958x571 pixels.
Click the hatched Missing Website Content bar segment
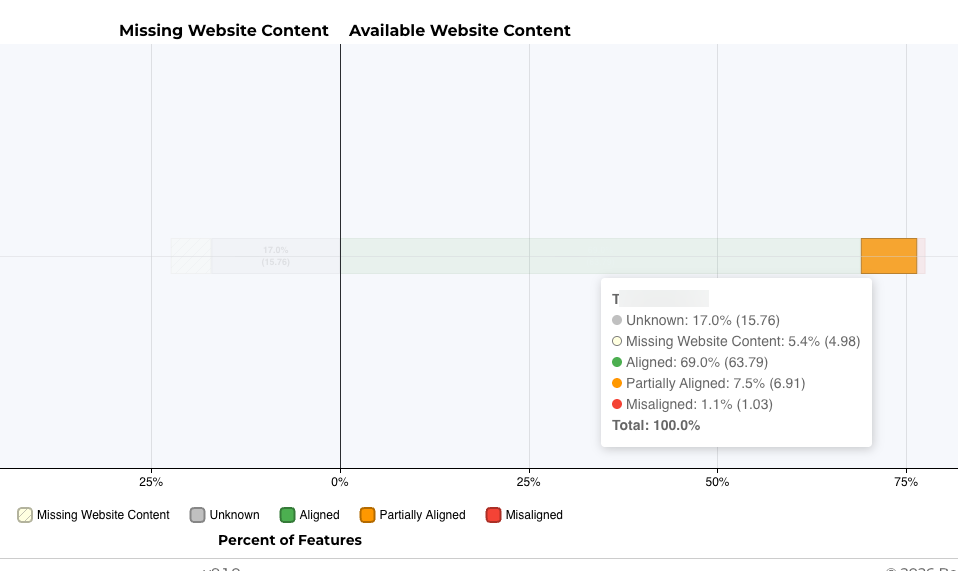[191, 256]
